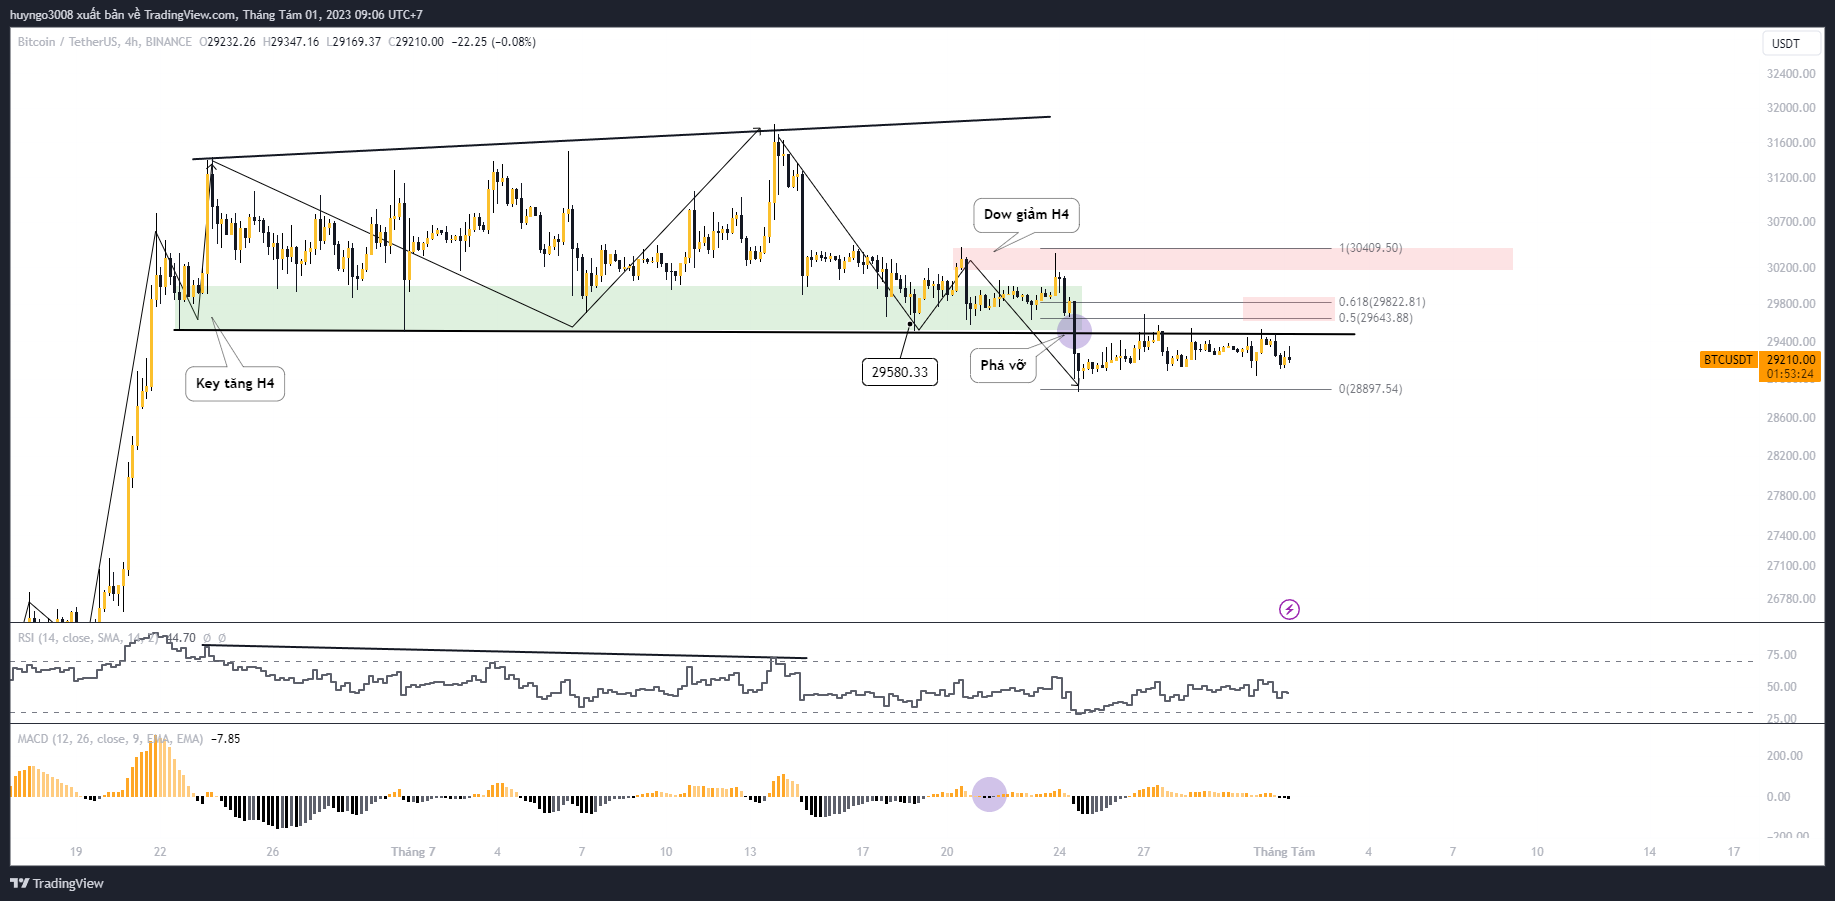Click the 28200.00 price axis label
The image size is (1835, 901).
tap(1791, 456)
